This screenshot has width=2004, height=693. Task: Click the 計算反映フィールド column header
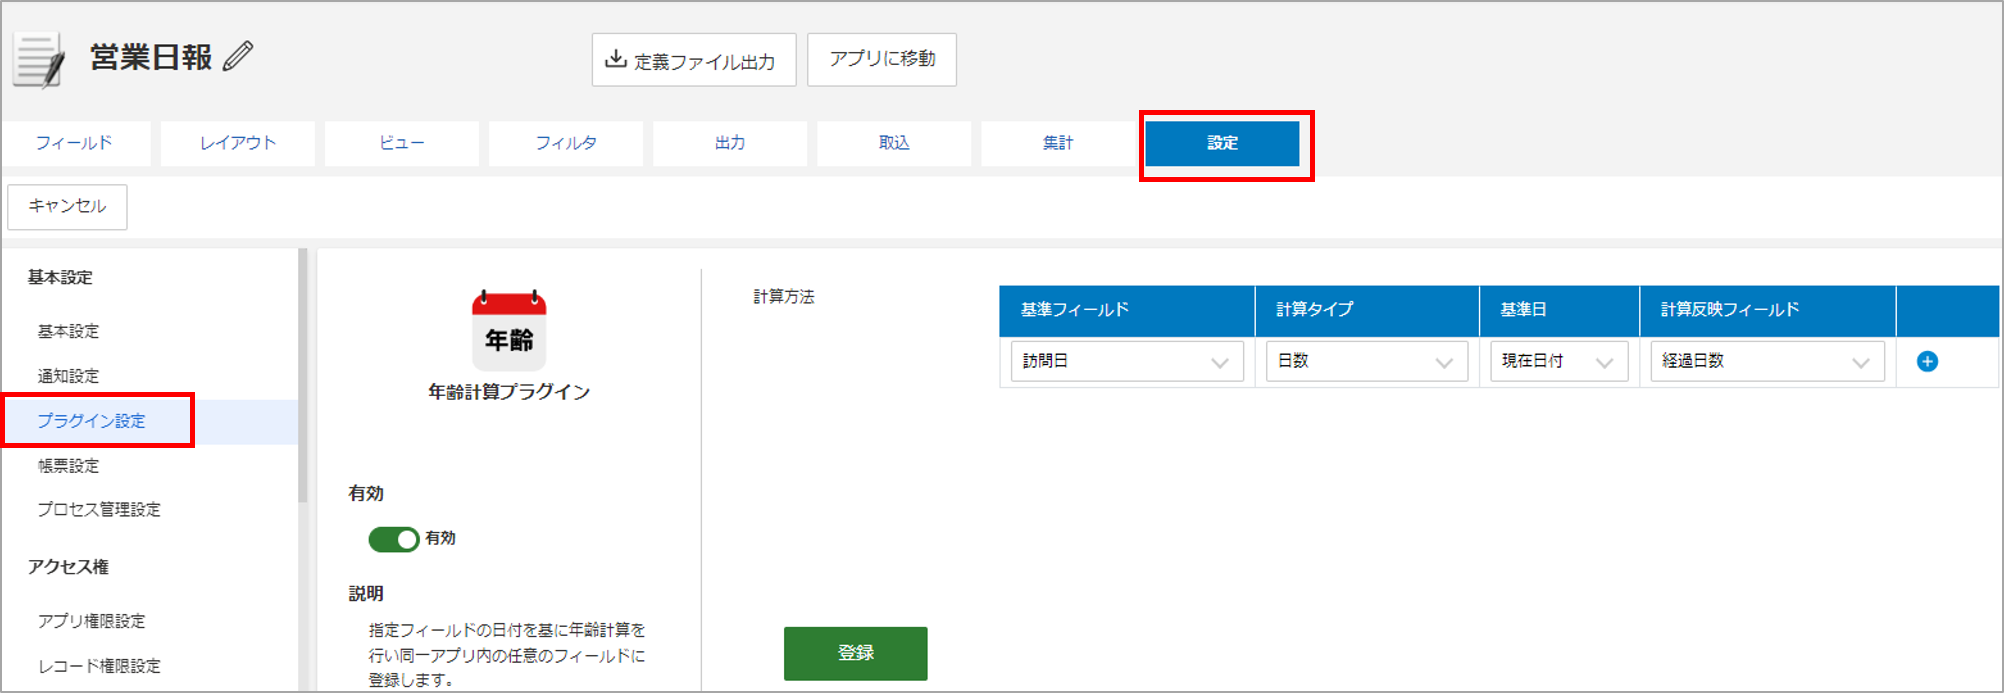[1767, 310]
